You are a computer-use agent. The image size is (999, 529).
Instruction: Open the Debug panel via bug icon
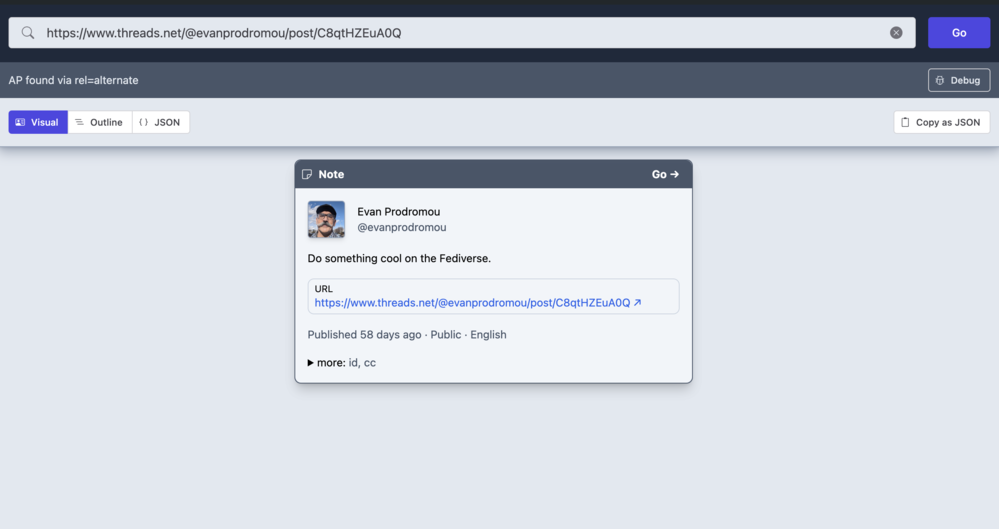coord(940,80)
